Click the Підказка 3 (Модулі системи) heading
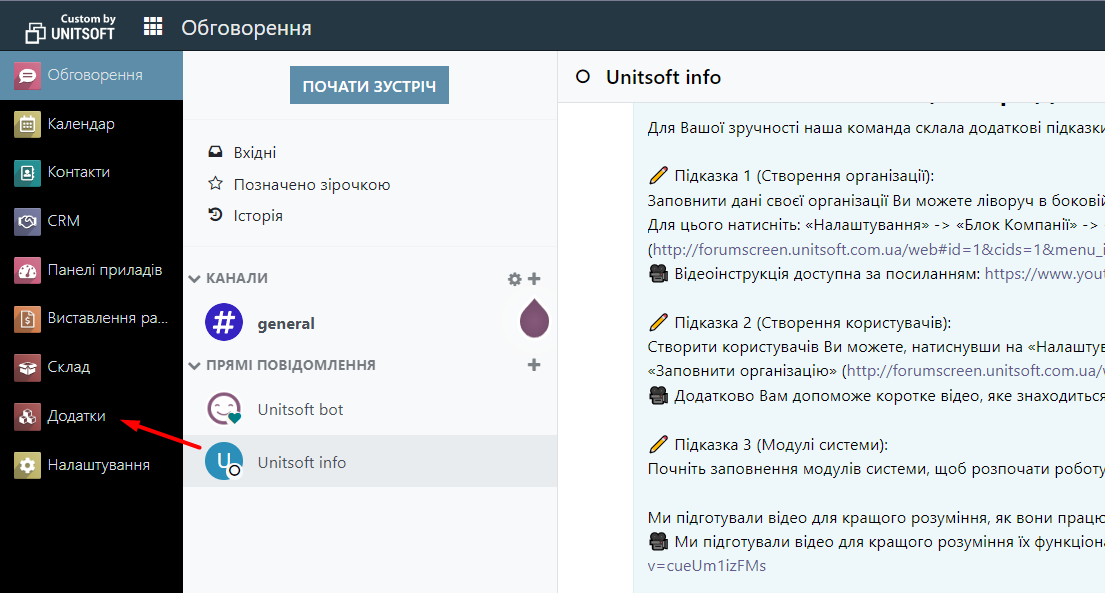Image resolution: width=1105 pixels, height=593 pixels. click(781, 444)
